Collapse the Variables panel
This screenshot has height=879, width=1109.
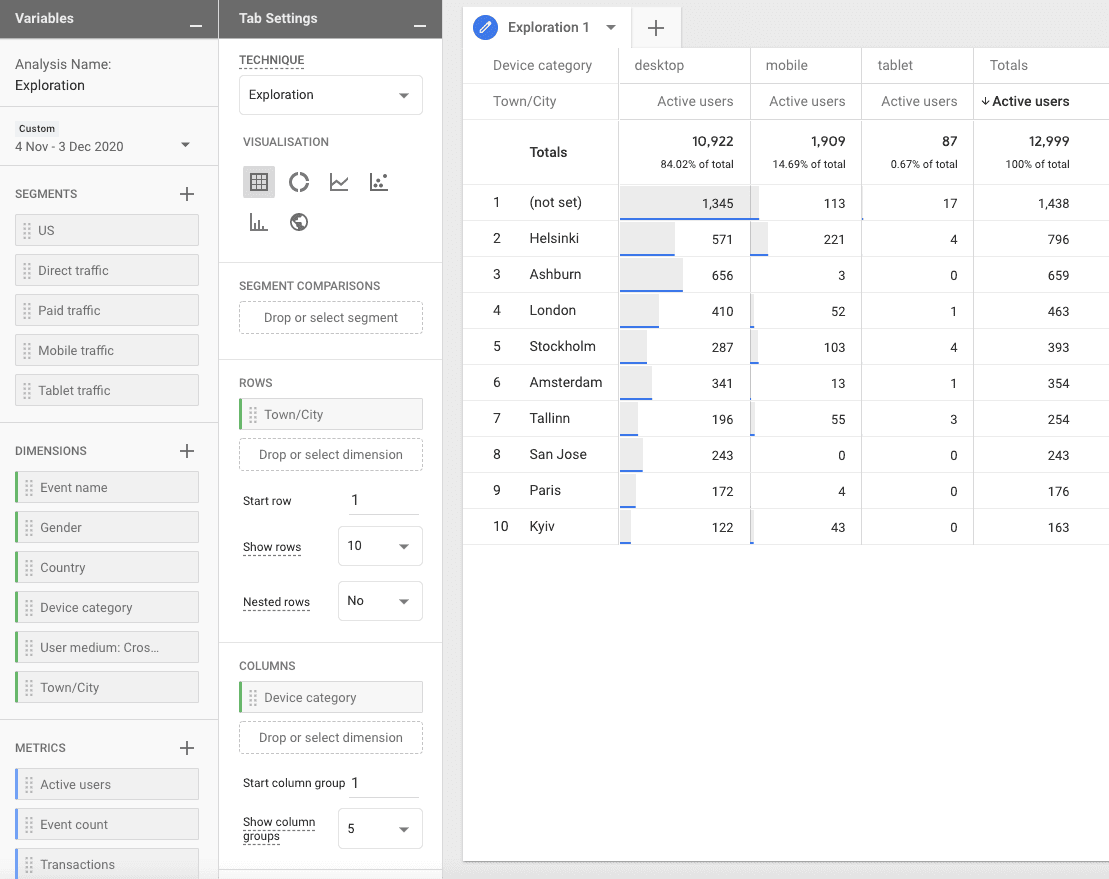[x=196, y=22]
